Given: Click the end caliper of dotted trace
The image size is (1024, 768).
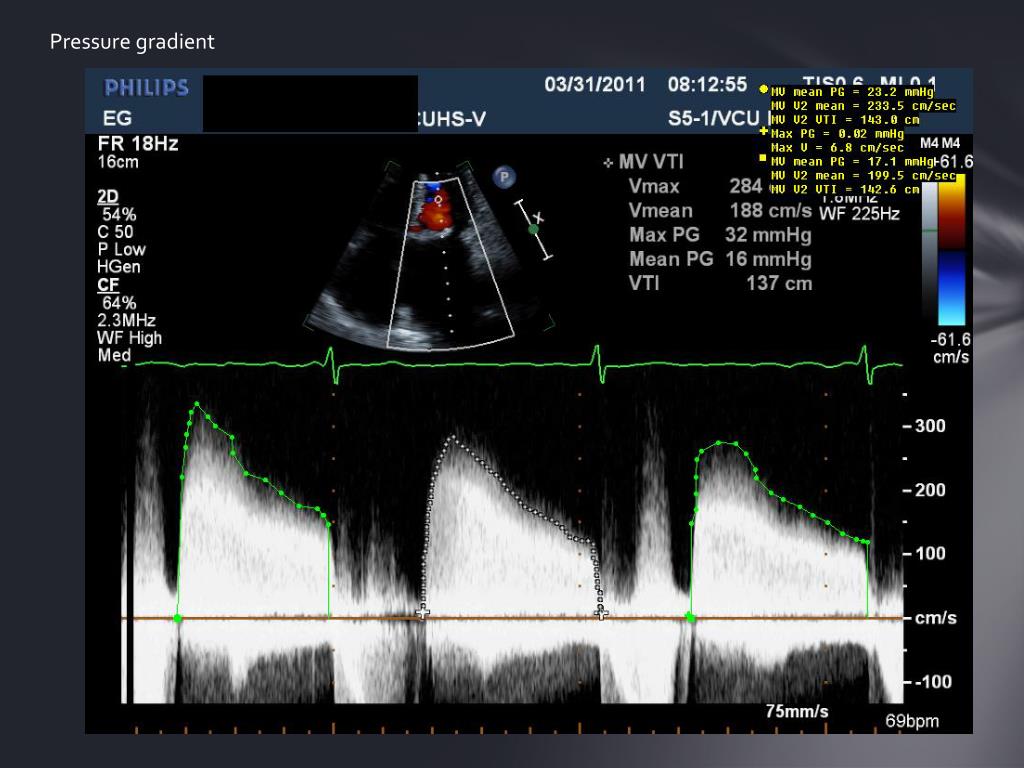Looking at the screenshot, I should click(x=601, y=612).
